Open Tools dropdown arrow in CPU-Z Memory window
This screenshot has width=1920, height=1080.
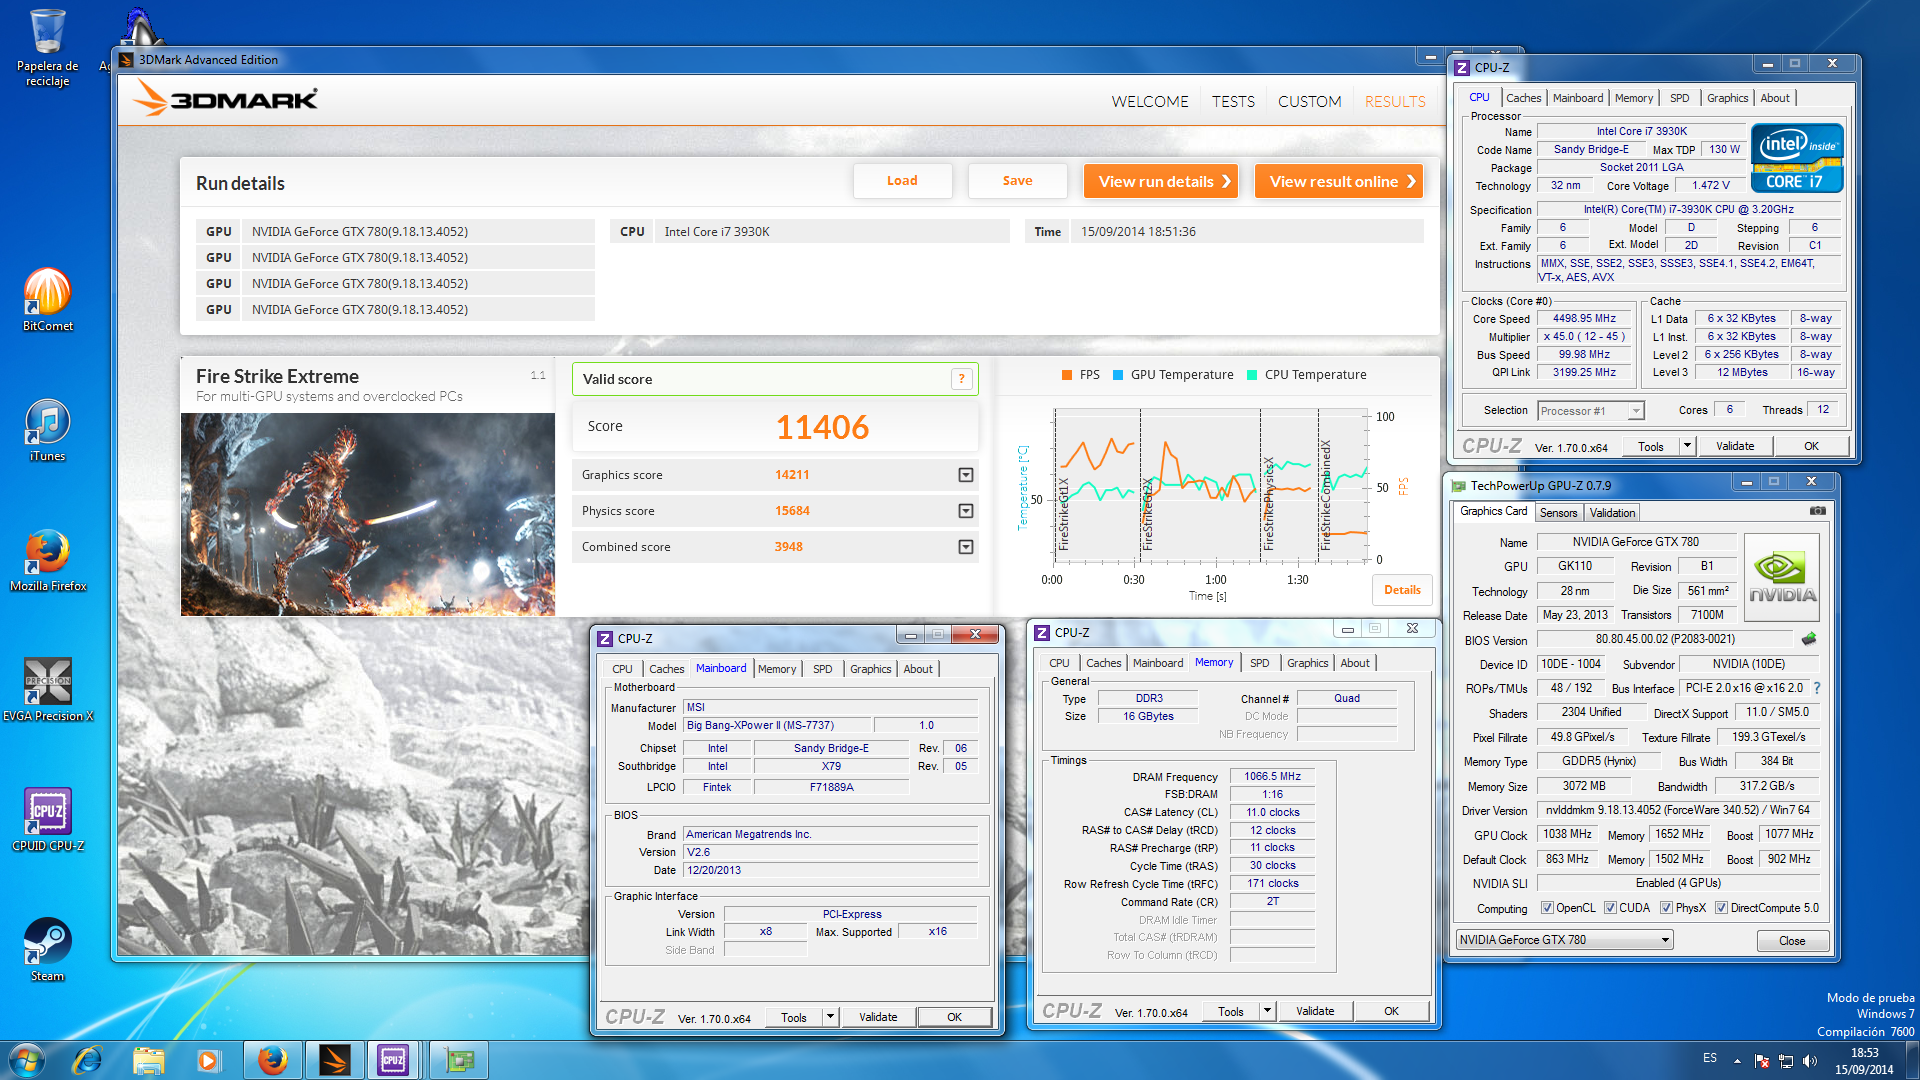pyautogui.click(x=1266, y=1011)
